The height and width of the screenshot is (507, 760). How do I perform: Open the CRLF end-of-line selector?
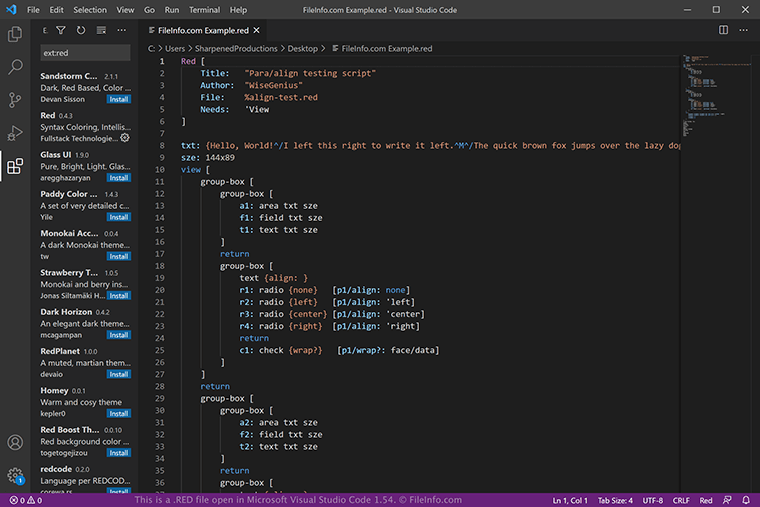pos(681,500)
